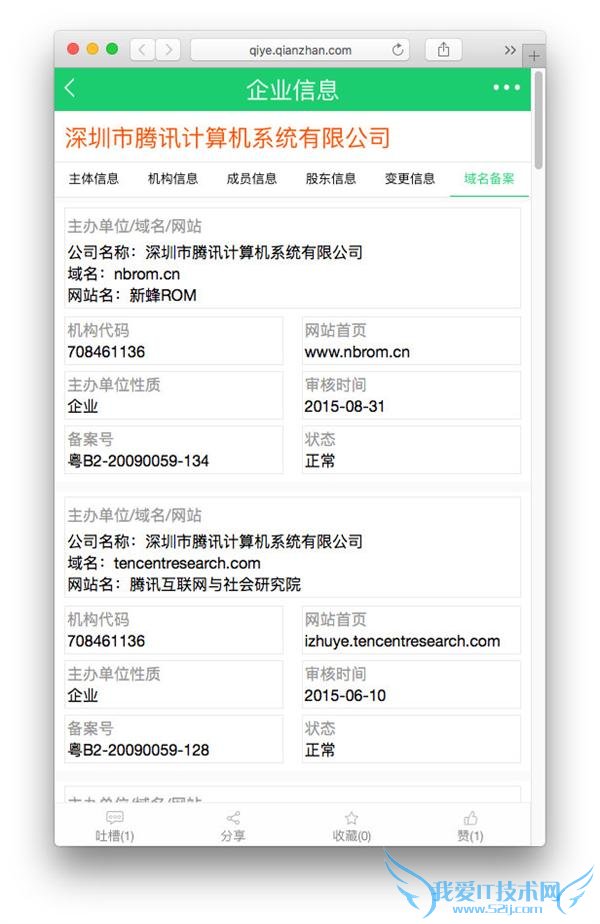The height and width of the screenshot is (924, 600).
Task: Click the 企业信息 header title
Action: [292, 90]
